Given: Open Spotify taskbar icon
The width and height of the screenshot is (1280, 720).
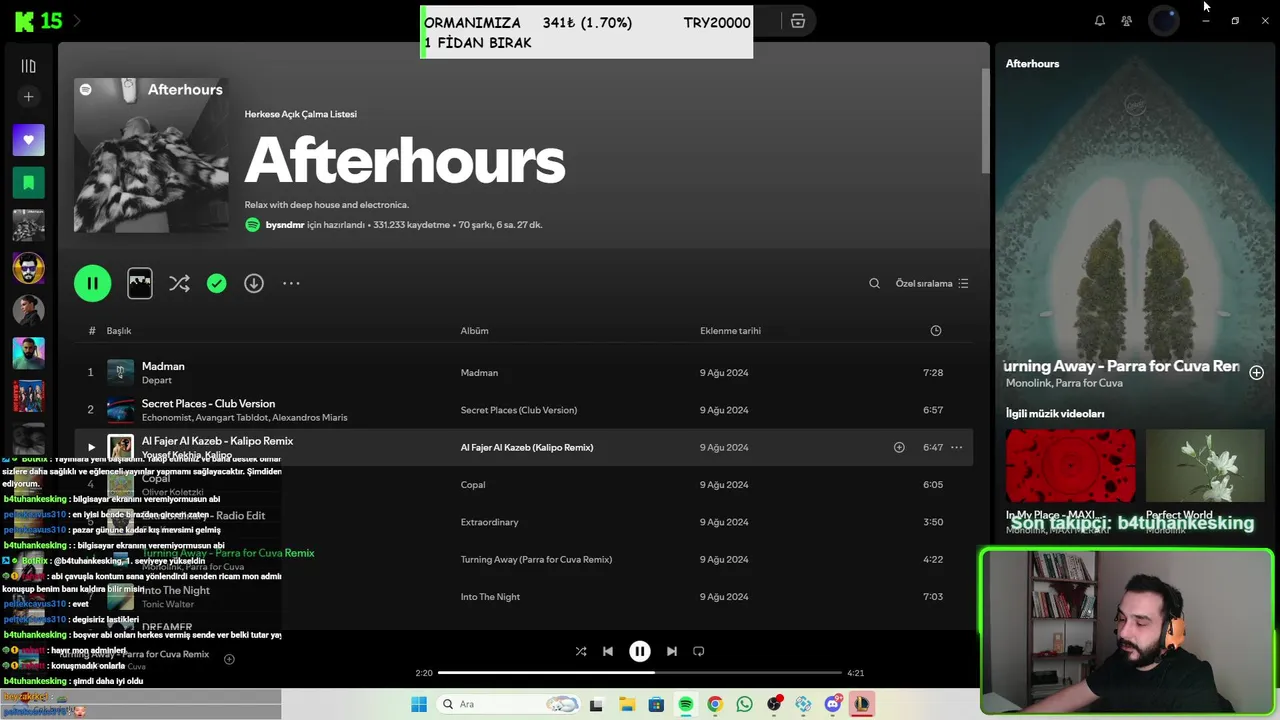Looking at the screenshot, I should pyautogui.click(x=686, y=704).
